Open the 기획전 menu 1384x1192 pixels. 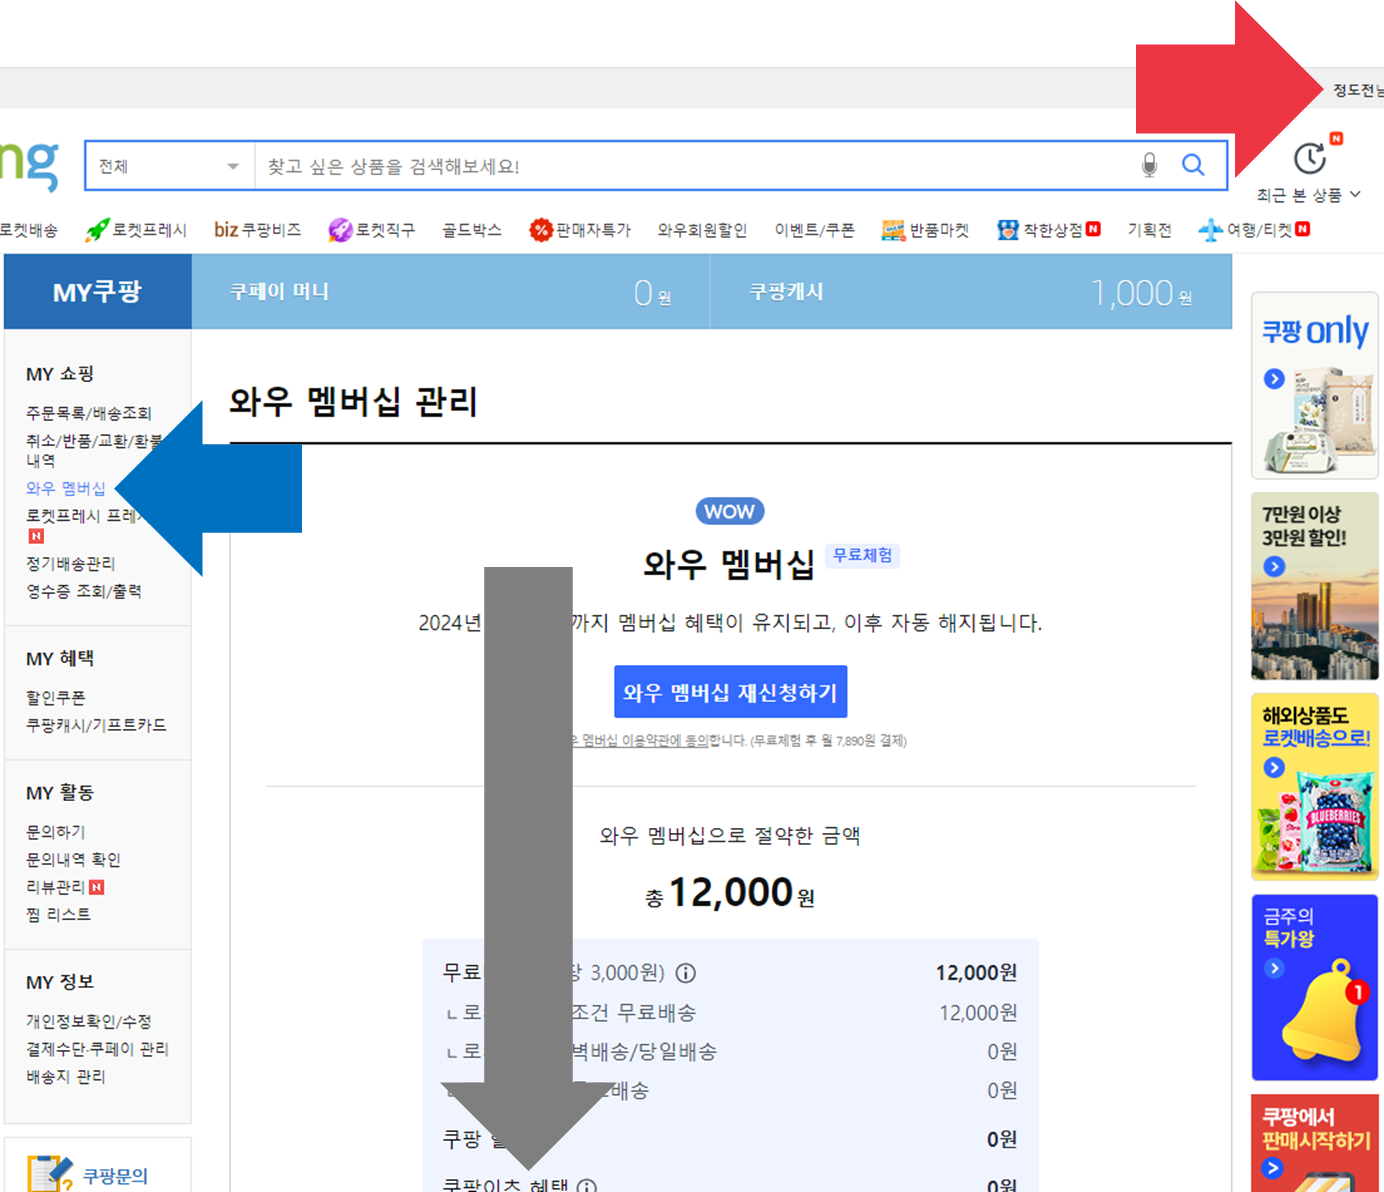point(1149,230)
